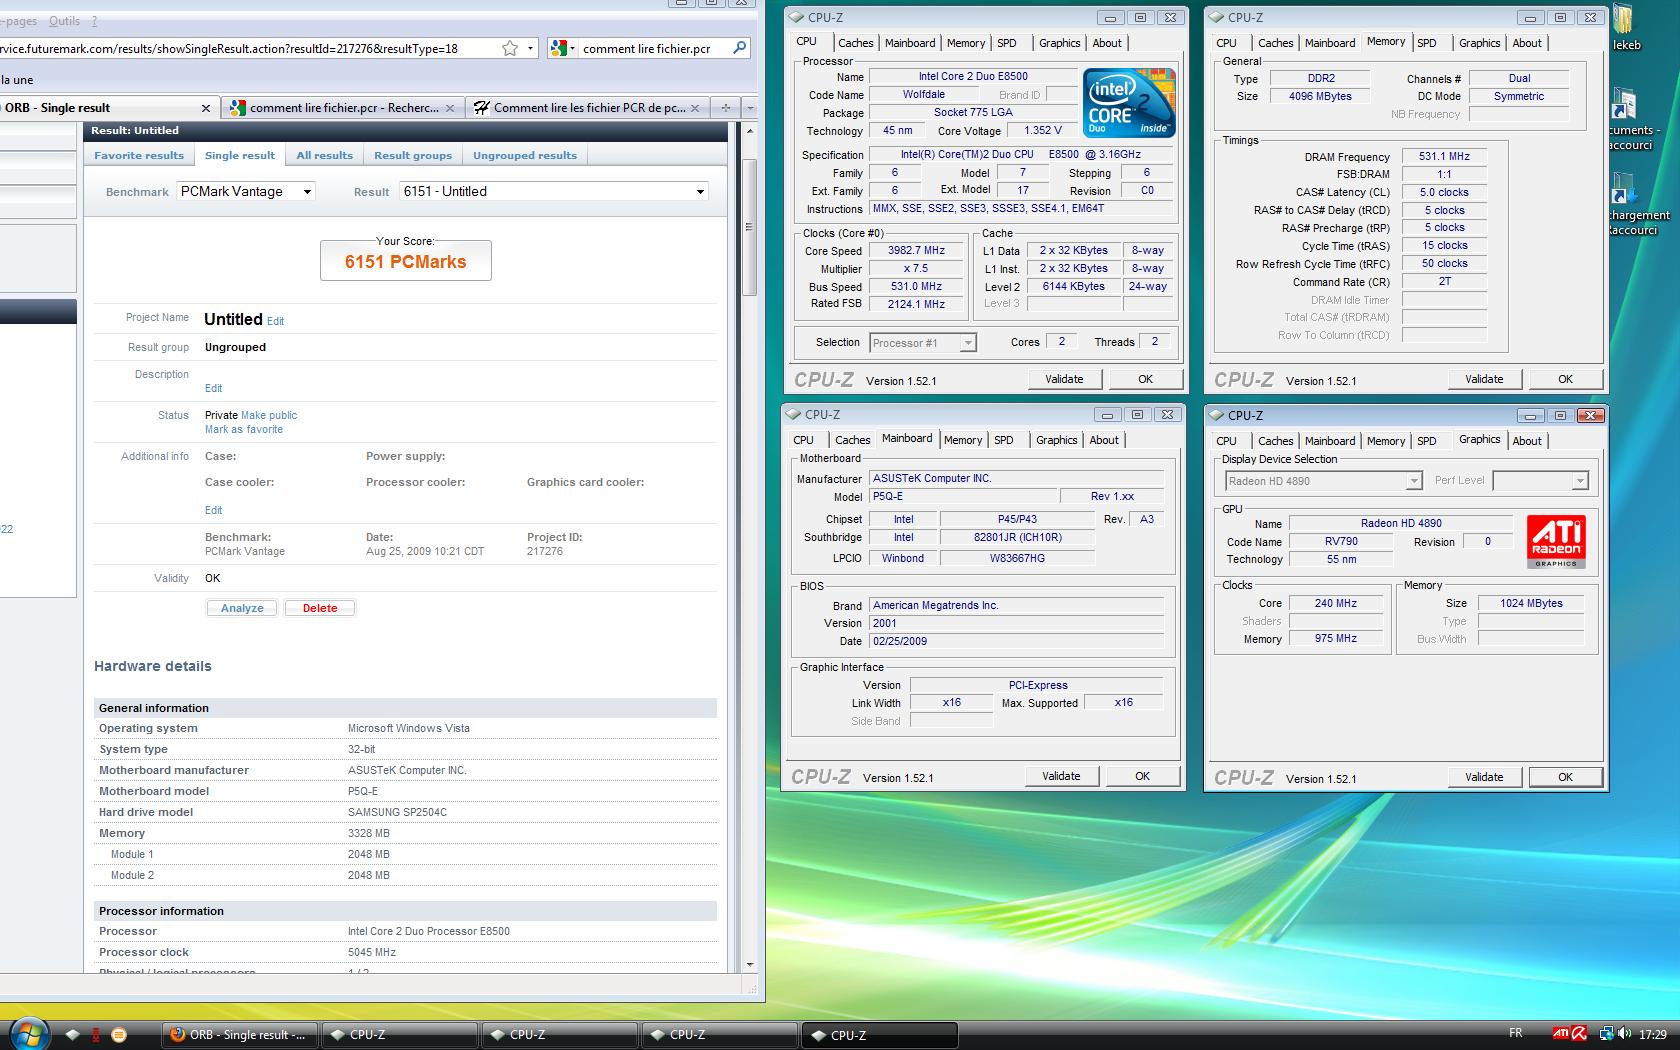Image resolution: width=1680 pixels, height=1050 pixels.
Task: Click red quick launch icon in taskbar
Action: pos(96,1035)
